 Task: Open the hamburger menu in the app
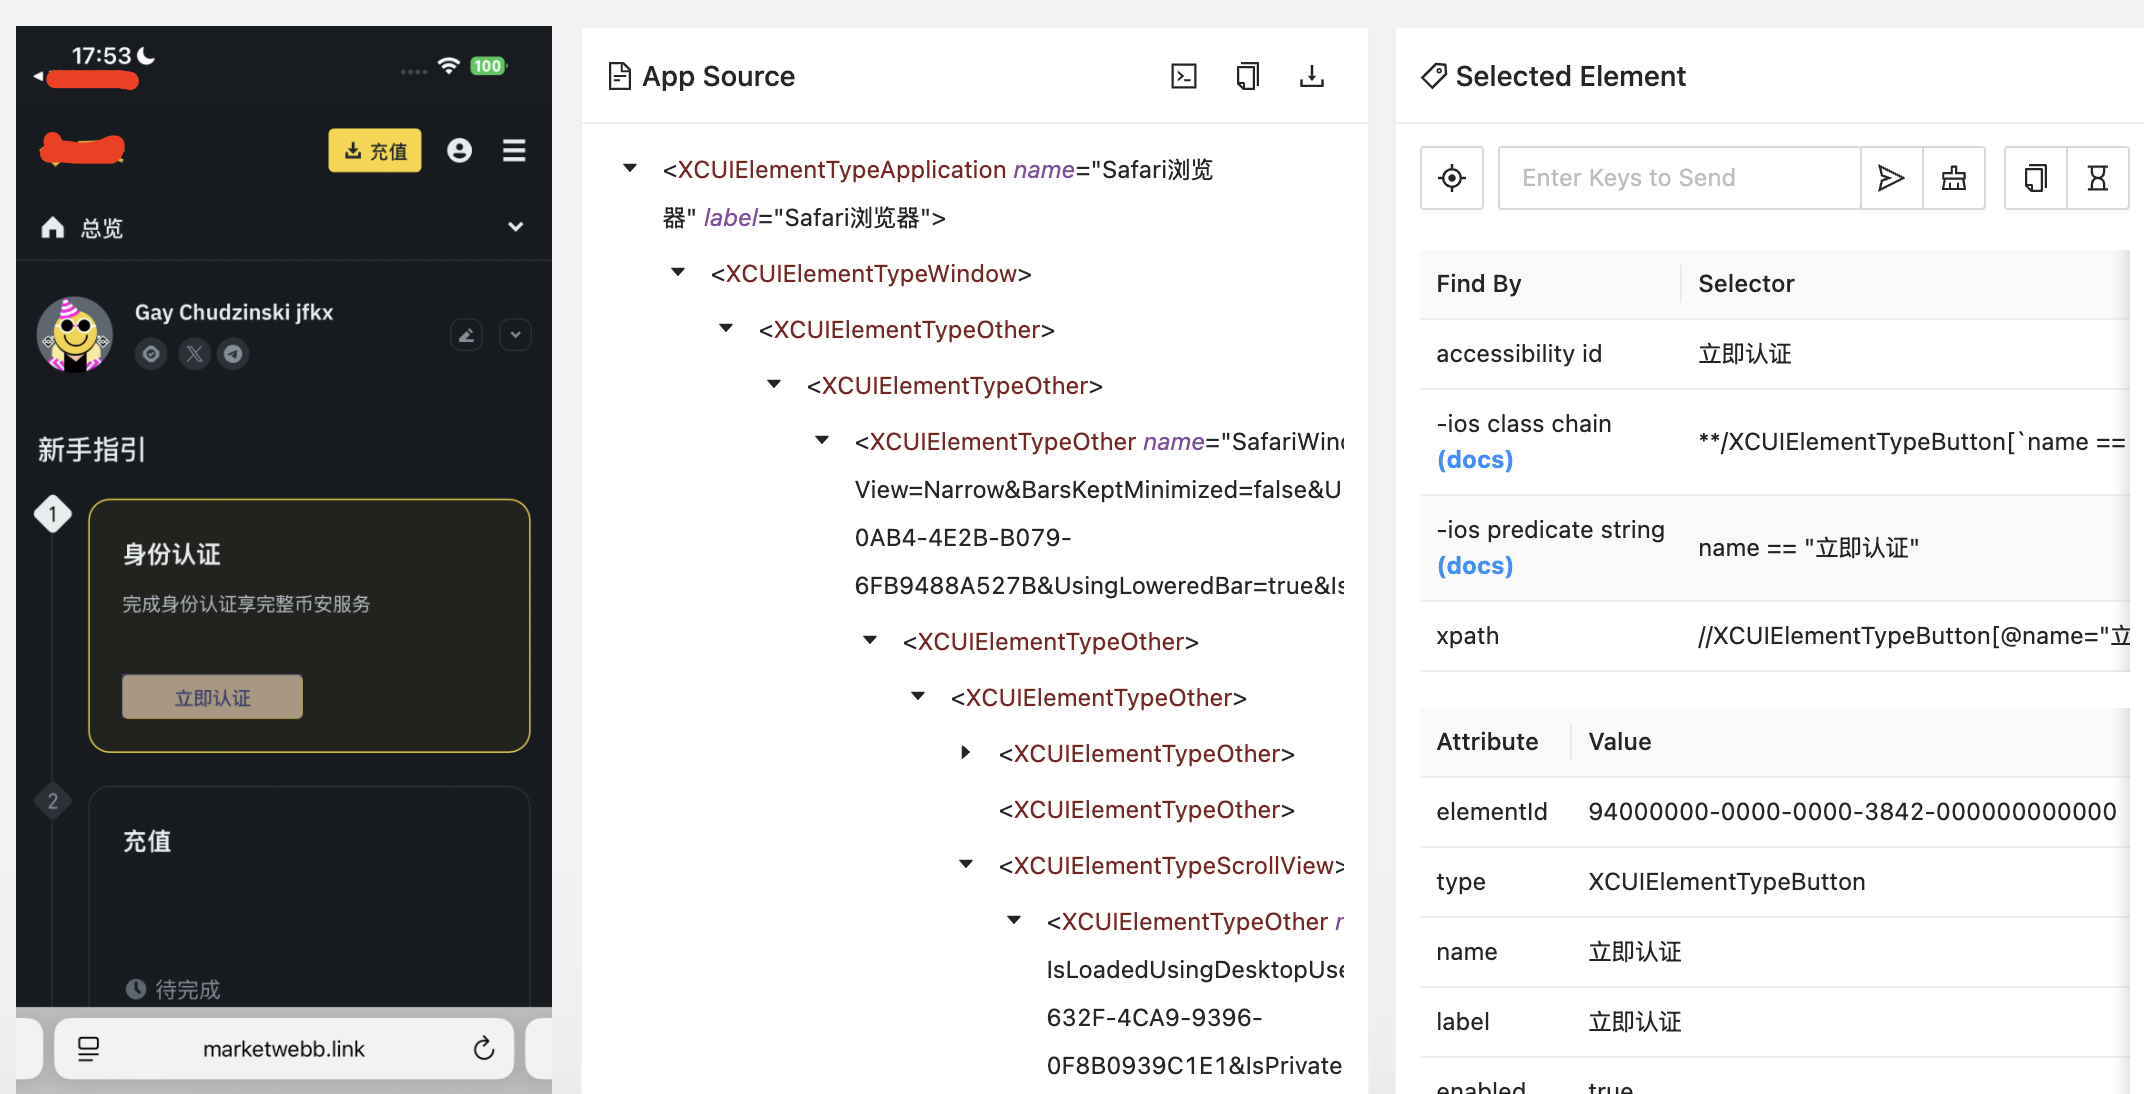point(514,150)
